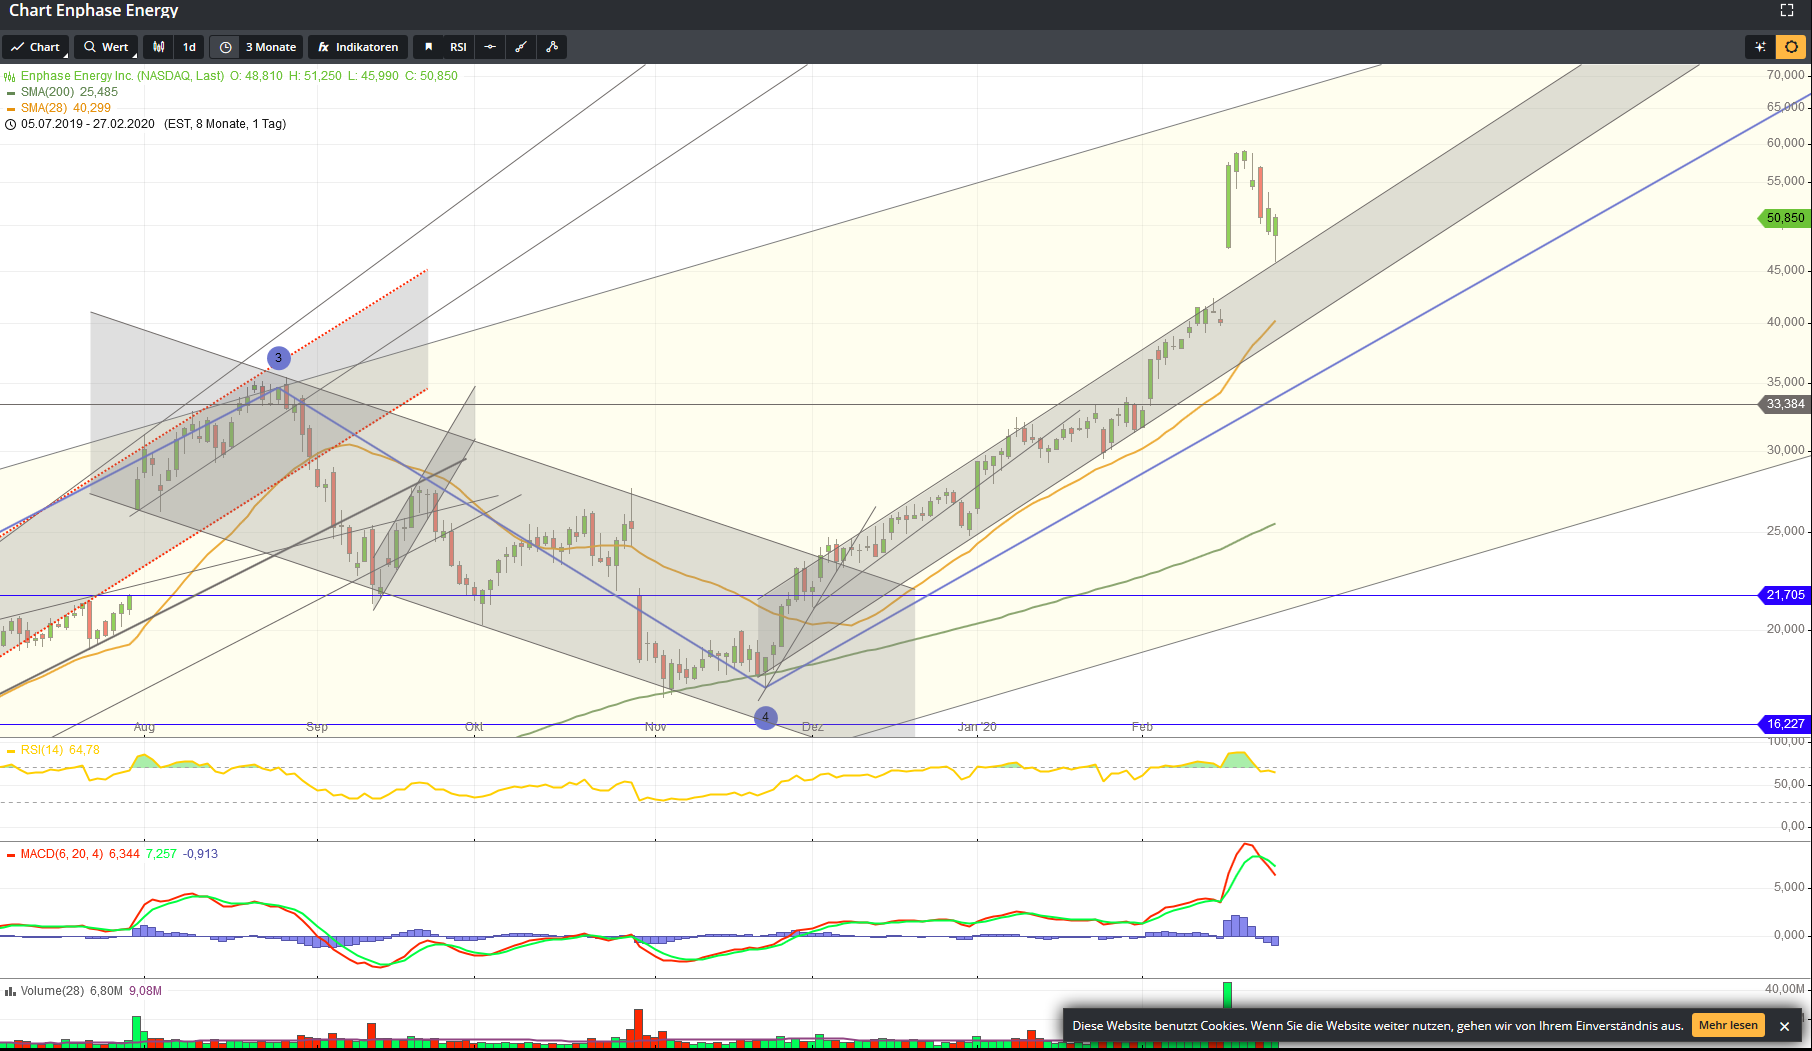Click the date range 05.07.2019 - 27.02.2020 label
The width and height of the screenshot is (1812, 1051).
click(88, 124)
